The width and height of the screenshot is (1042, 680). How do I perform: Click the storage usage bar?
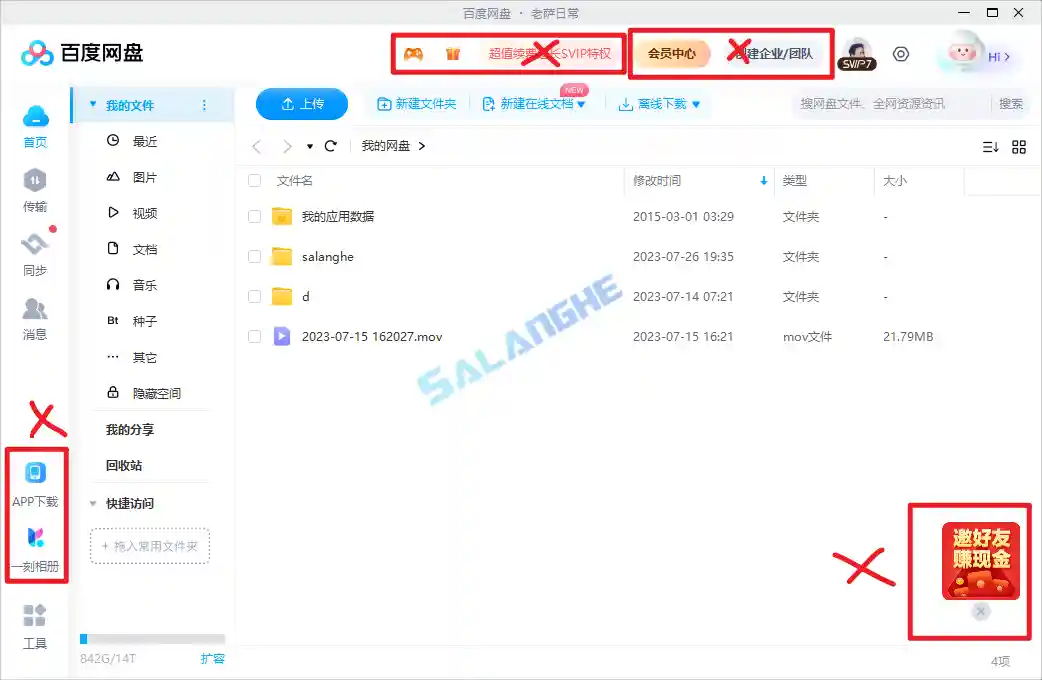pos(152,639)
